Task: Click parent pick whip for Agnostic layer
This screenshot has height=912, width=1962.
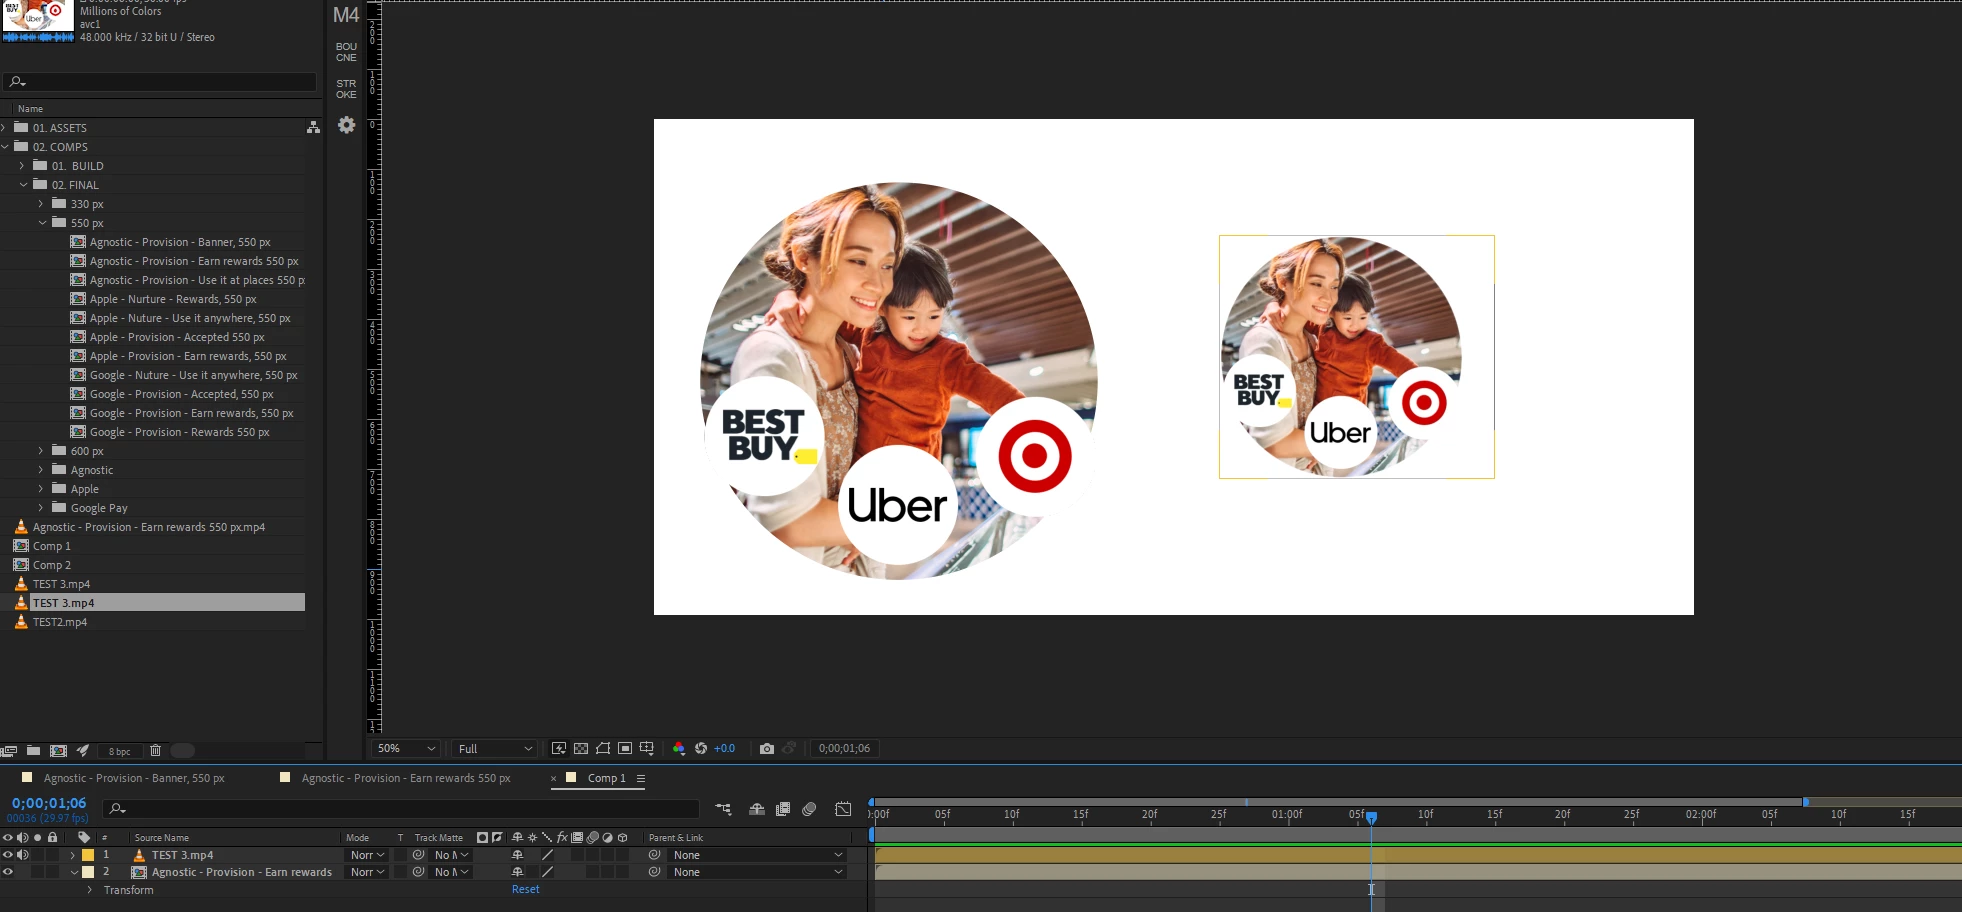Action: tap(654, 873)
